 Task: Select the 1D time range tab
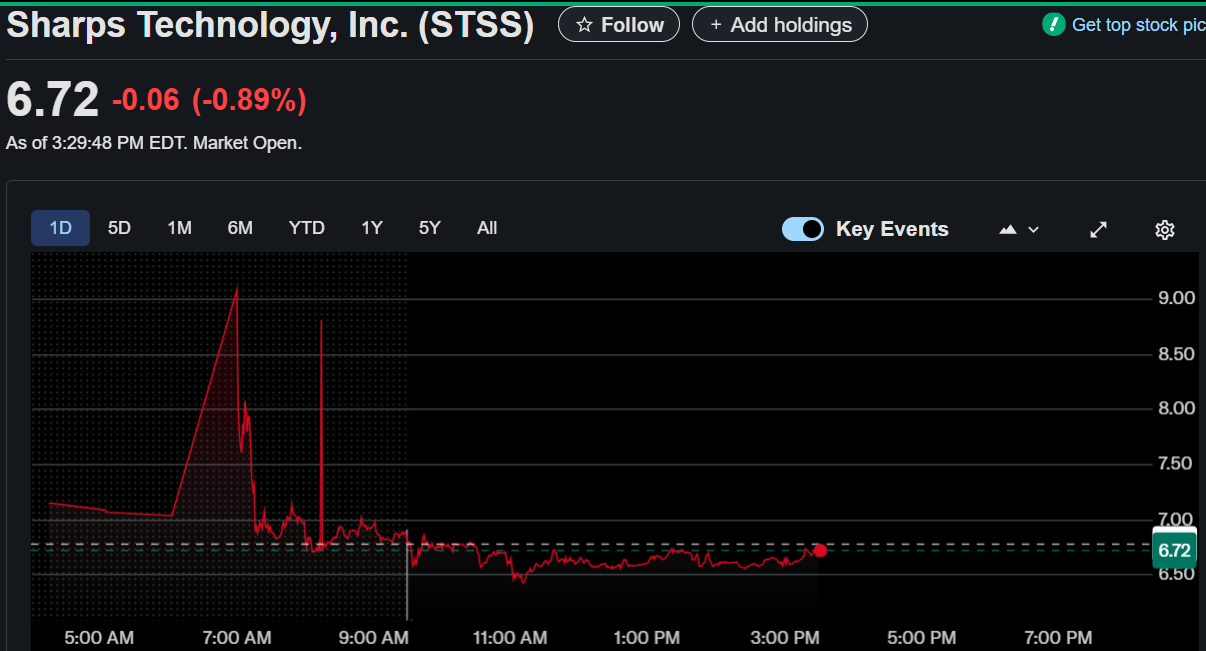click(x=61, y=228)
